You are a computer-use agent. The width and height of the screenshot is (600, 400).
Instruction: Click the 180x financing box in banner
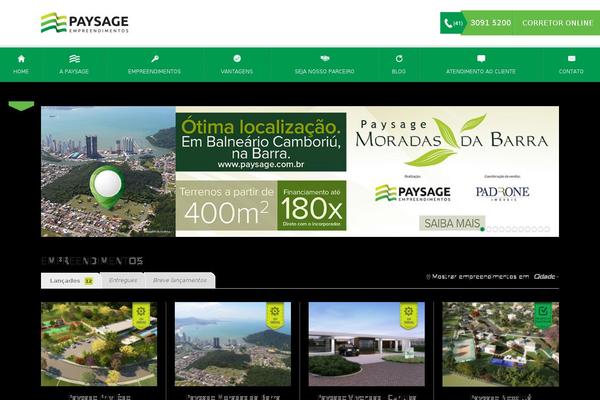coord(312,206)
